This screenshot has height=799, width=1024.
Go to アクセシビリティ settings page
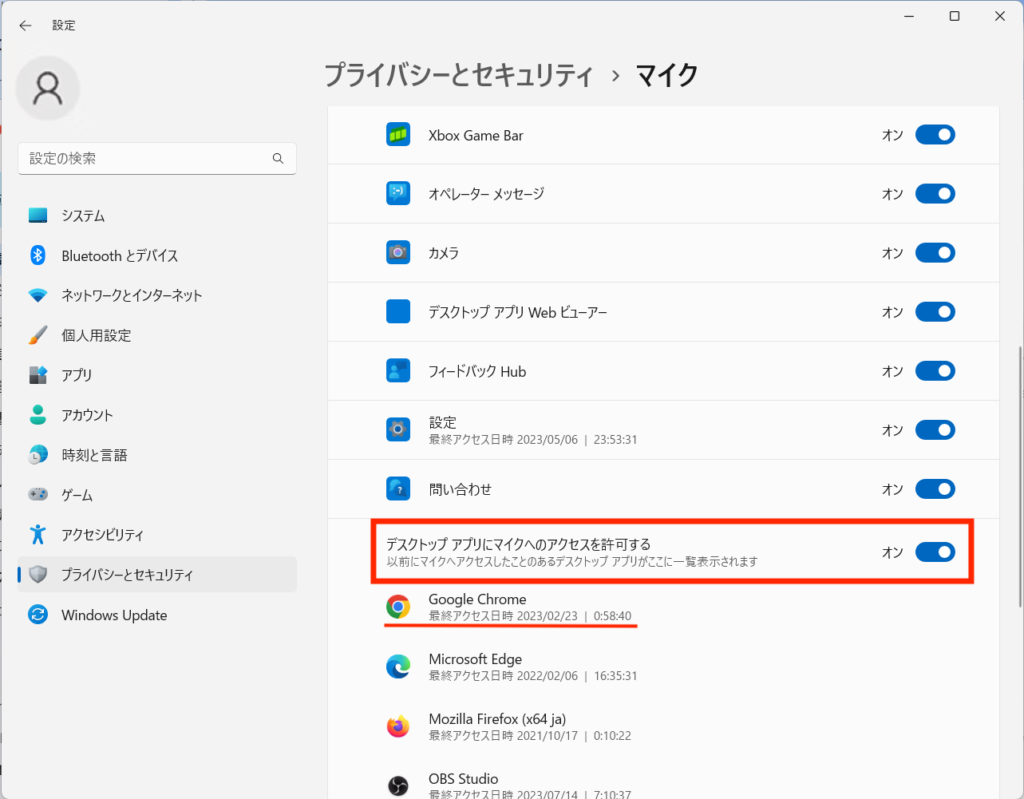click(102, 535)
